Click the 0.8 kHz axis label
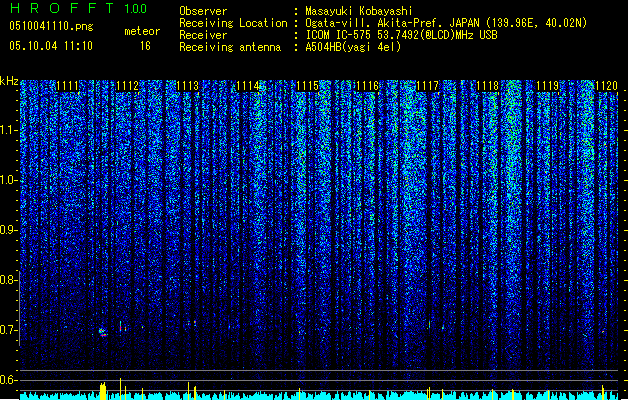Viewport: 629px width, 400px height. pyautogui.click(x=8, y=280)
